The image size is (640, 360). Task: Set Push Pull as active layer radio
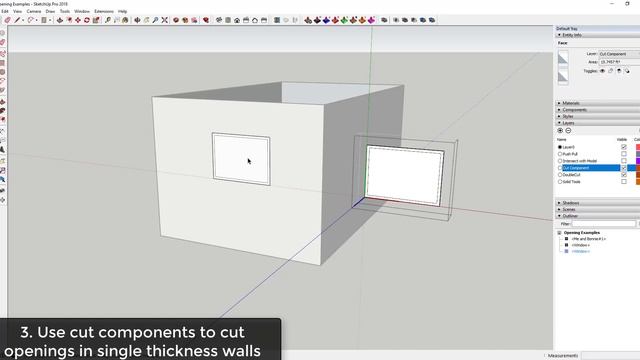coord(560,154)
